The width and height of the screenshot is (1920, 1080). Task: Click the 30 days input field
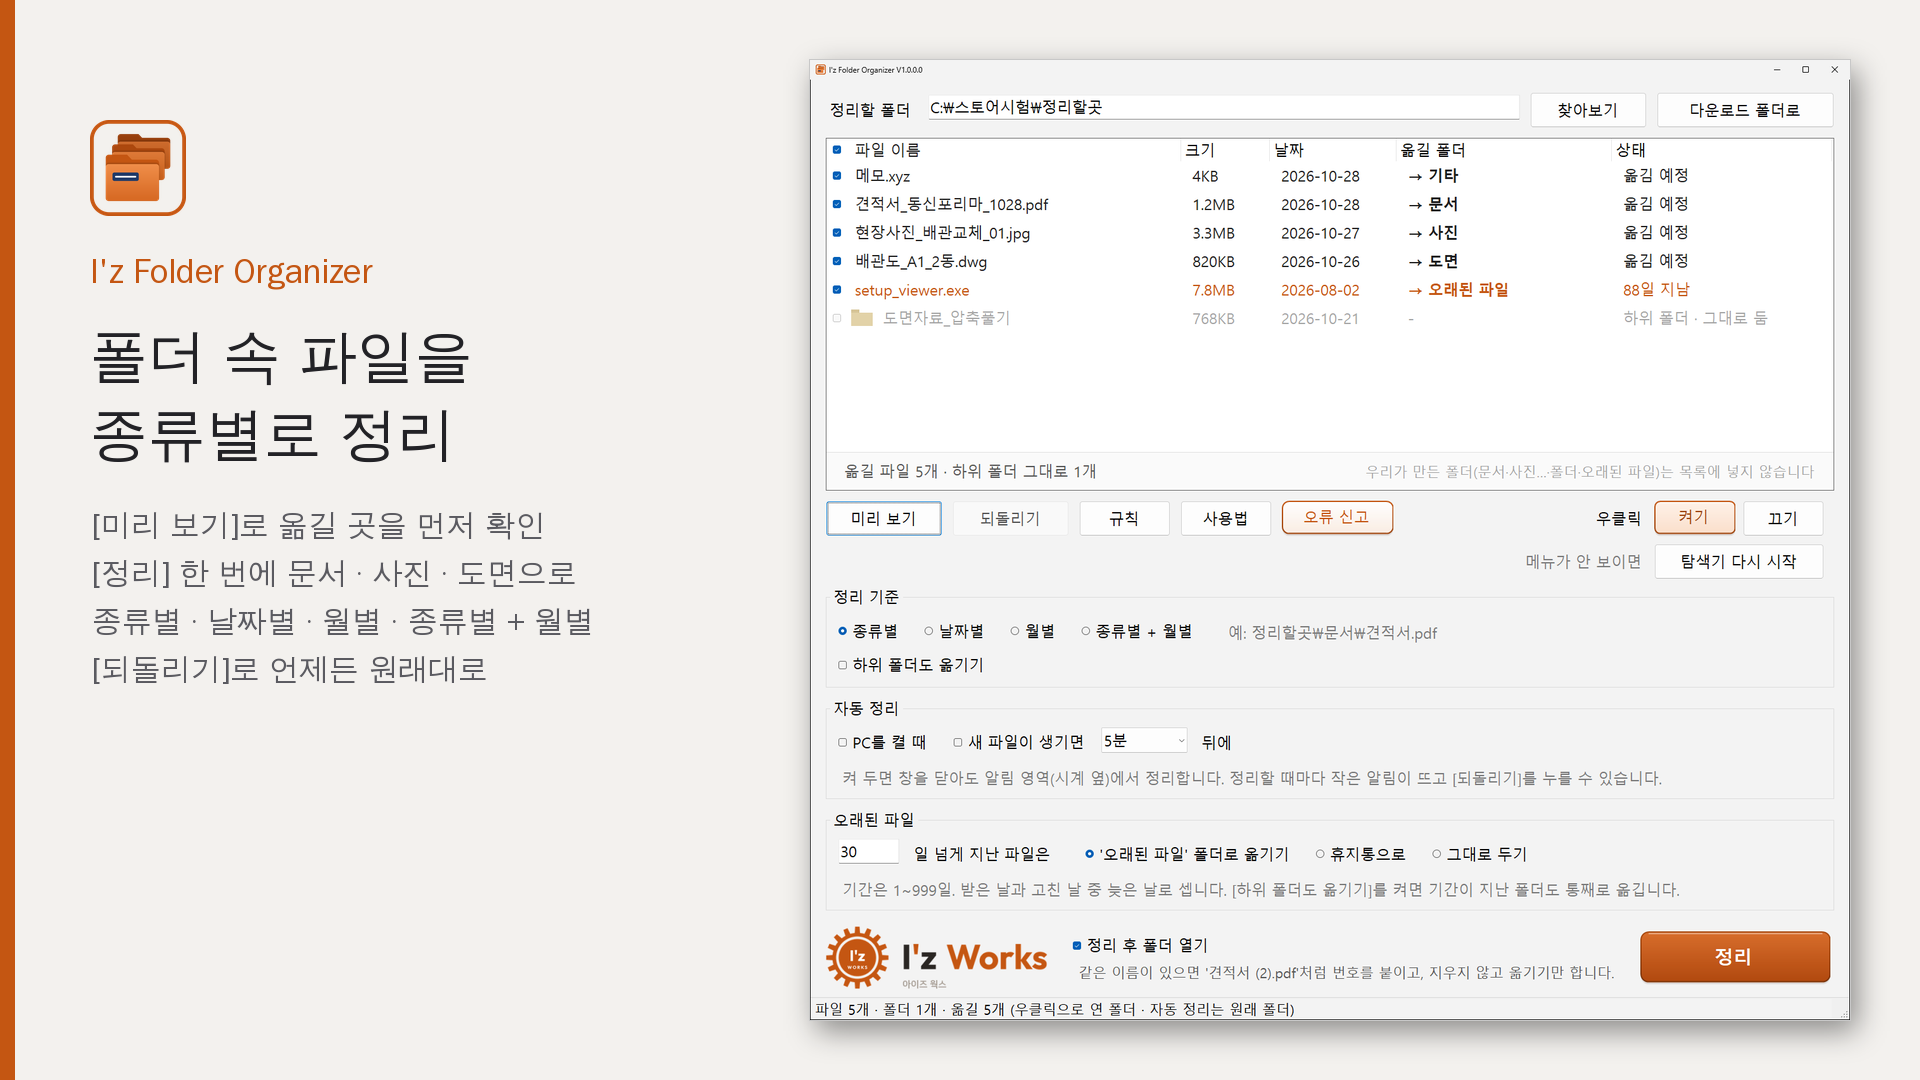(x=867, y=852)
